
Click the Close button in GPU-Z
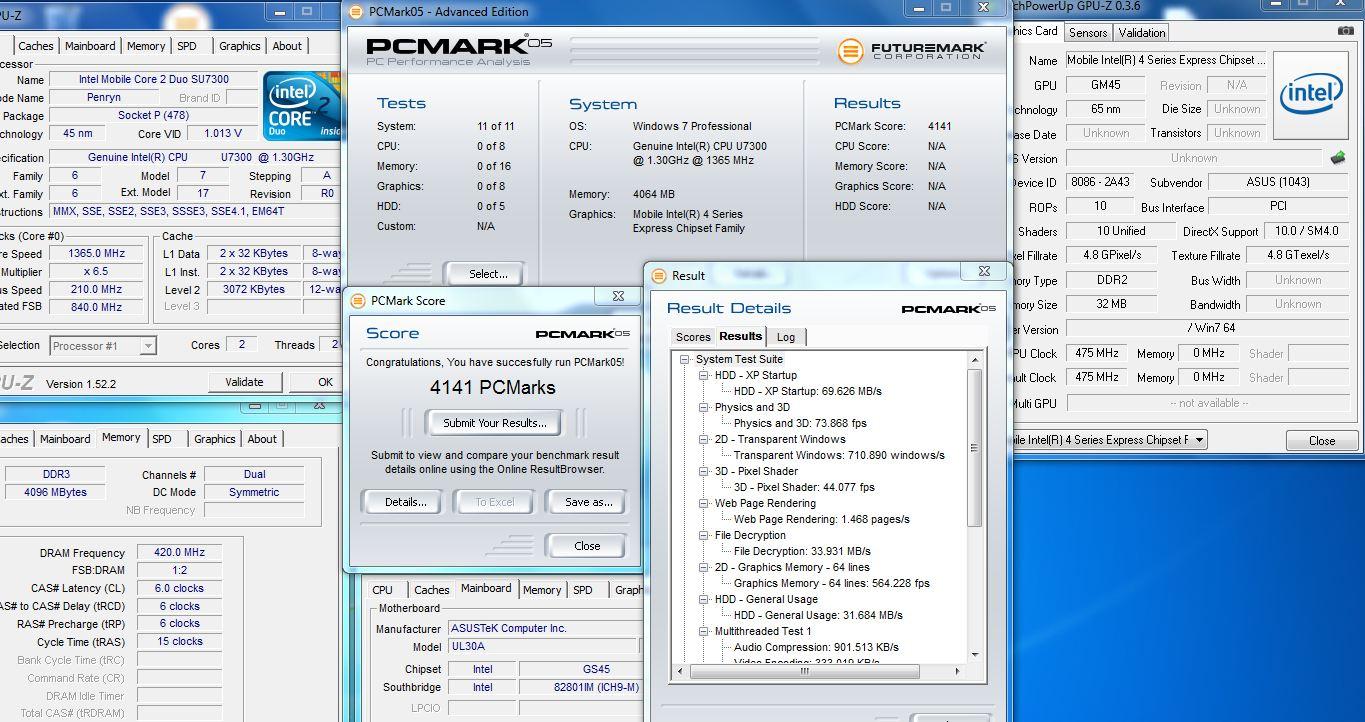point(1322,440)
